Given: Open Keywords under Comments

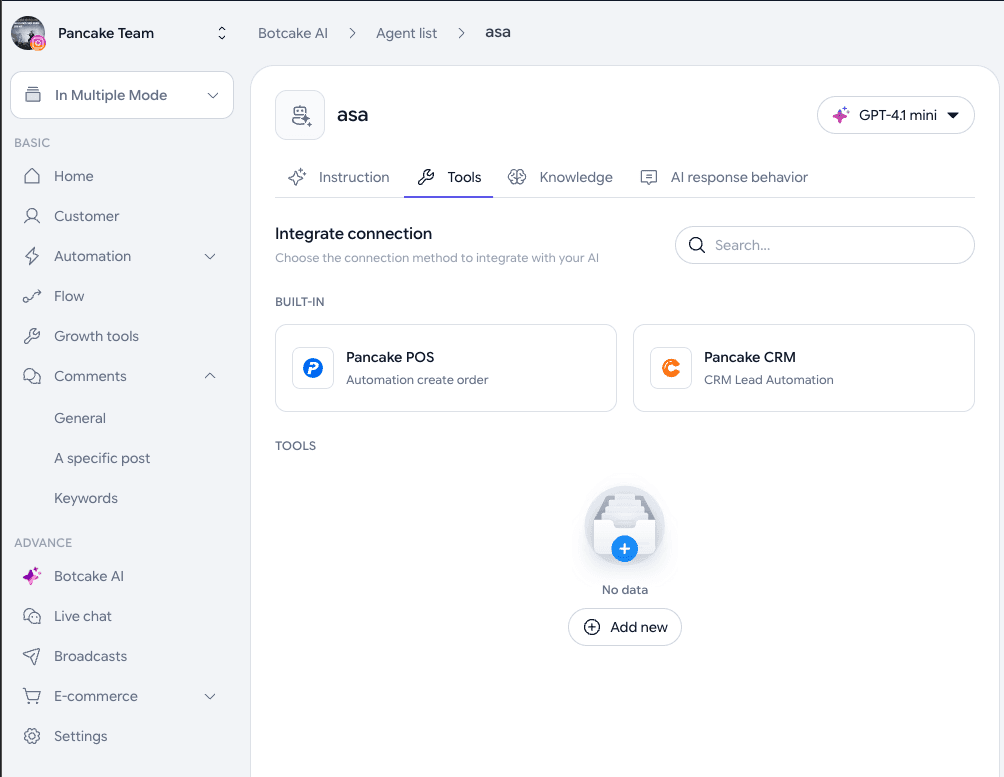Looking at the screenshot, I should tap(86, 498).
